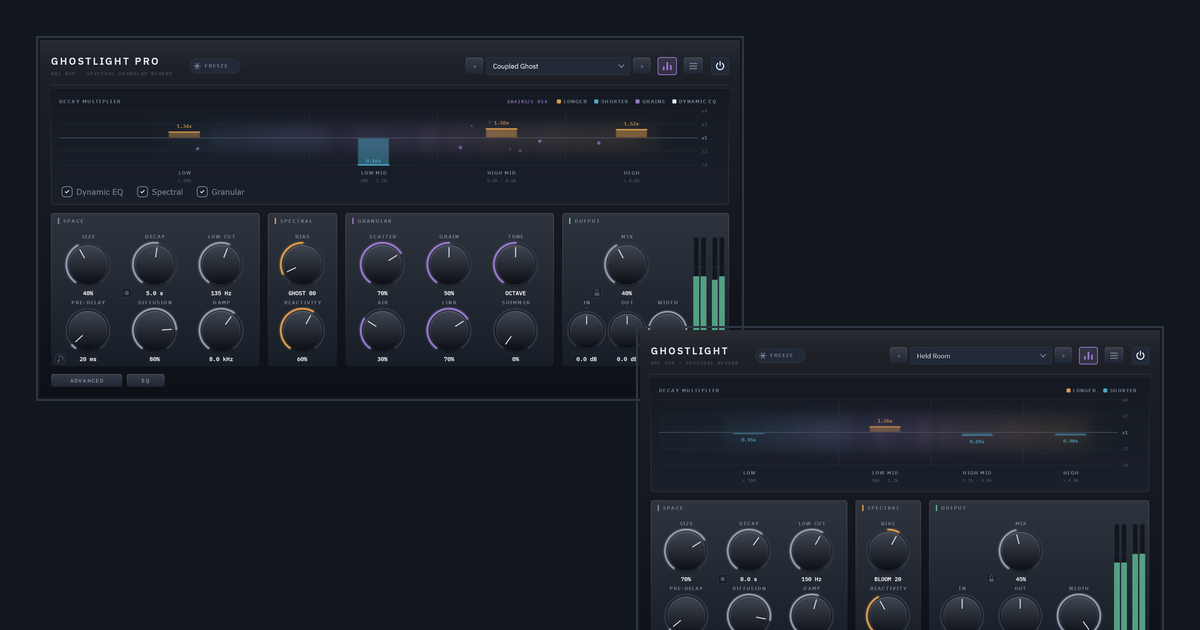
Task: Click output level meter in Ghostlight Pro
Action: pyautogui.click(x=708, y=284)
